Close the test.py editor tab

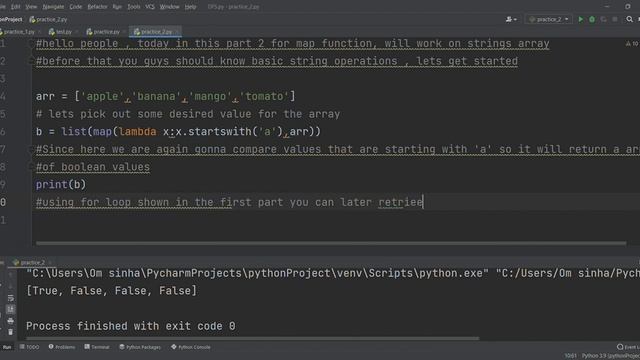coord(76,31)
